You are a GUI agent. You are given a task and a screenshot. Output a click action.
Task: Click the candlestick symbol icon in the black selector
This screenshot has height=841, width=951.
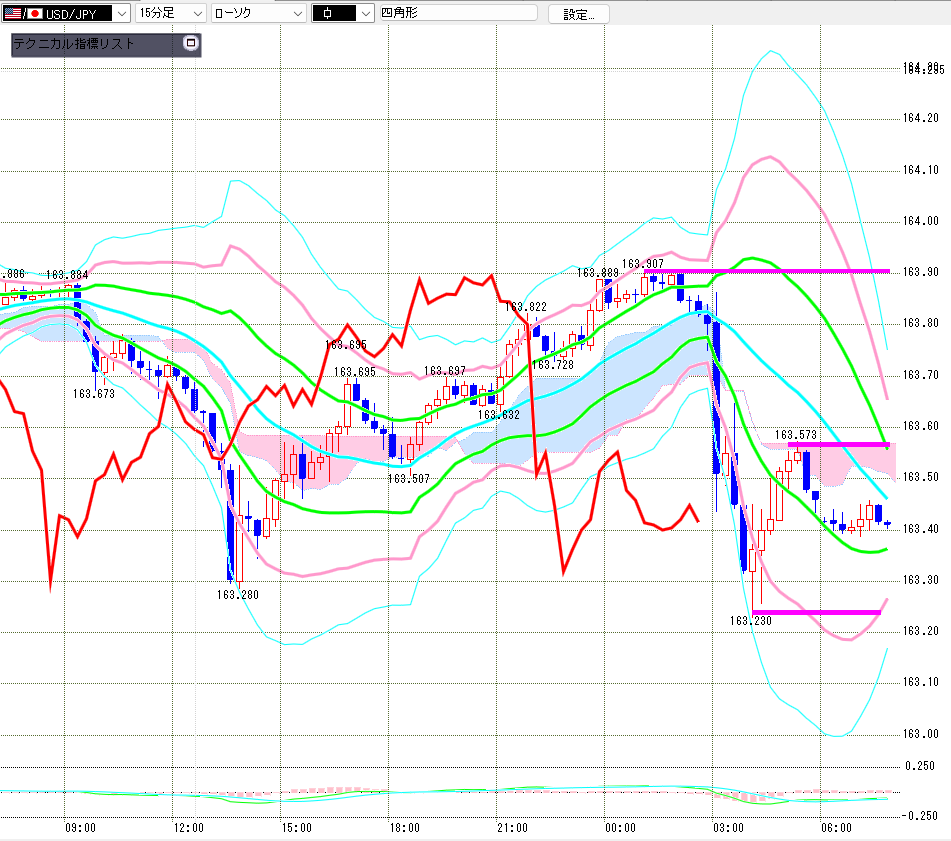[328, 13]
